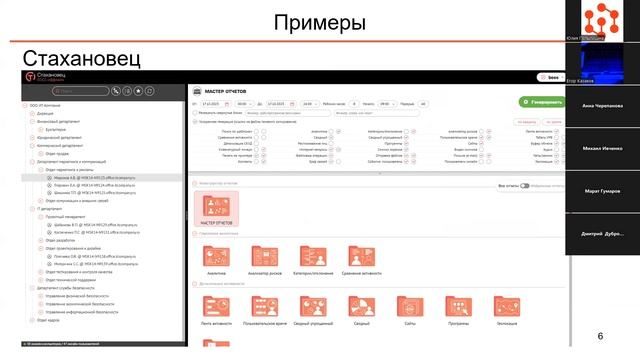Open the Сводный report folder icon
Image resolution: width=640 pixels, height=360 pixels.
tap(362, 307)
